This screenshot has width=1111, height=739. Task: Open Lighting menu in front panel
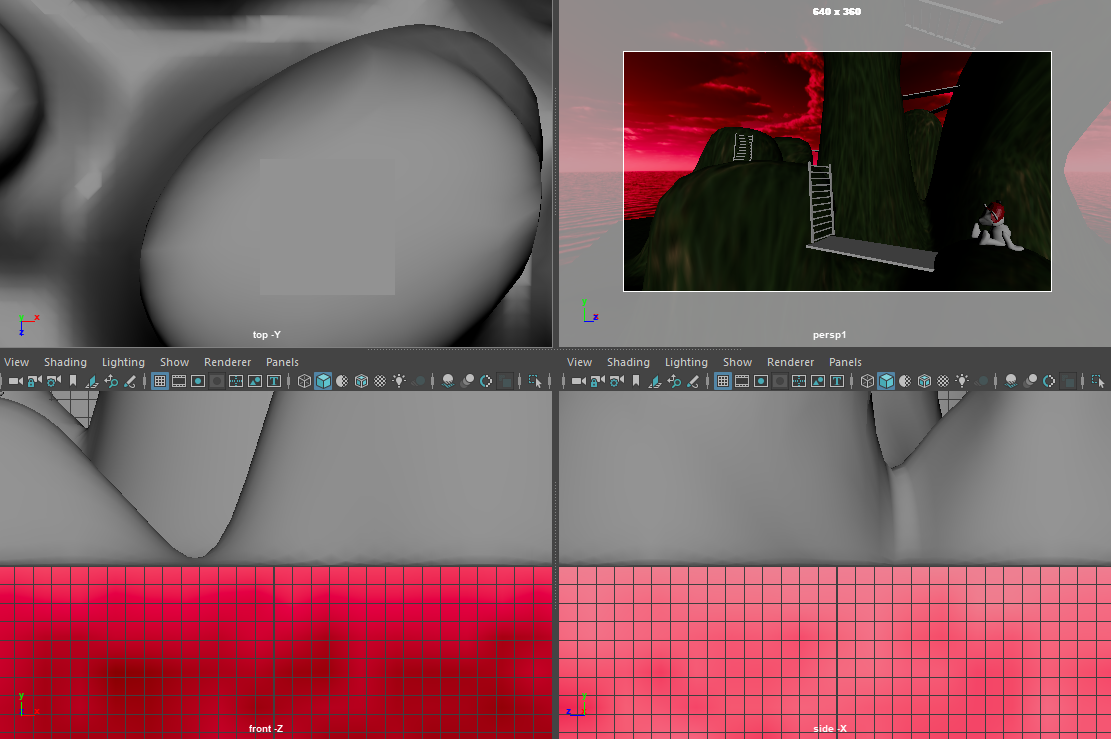point(123,362)
